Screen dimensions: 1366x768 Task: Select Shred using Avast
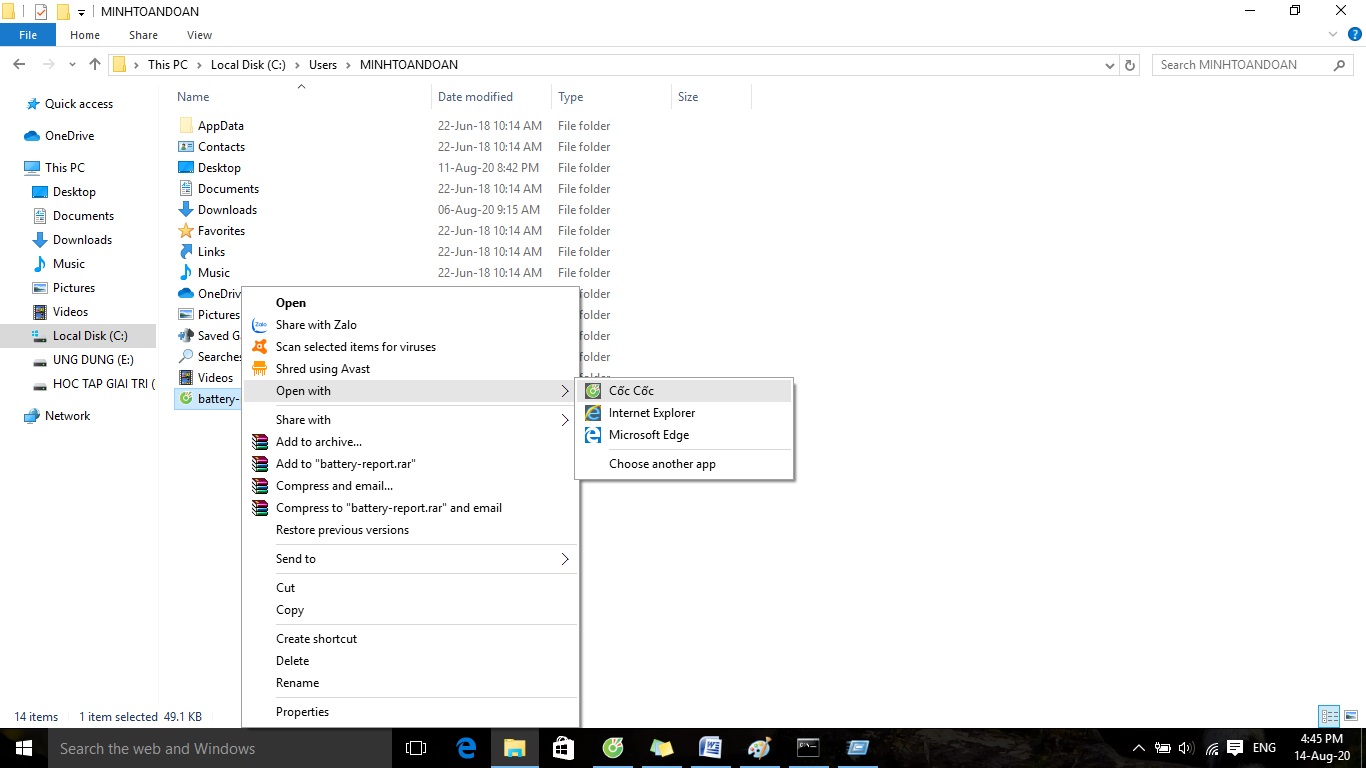pos(322,369)
